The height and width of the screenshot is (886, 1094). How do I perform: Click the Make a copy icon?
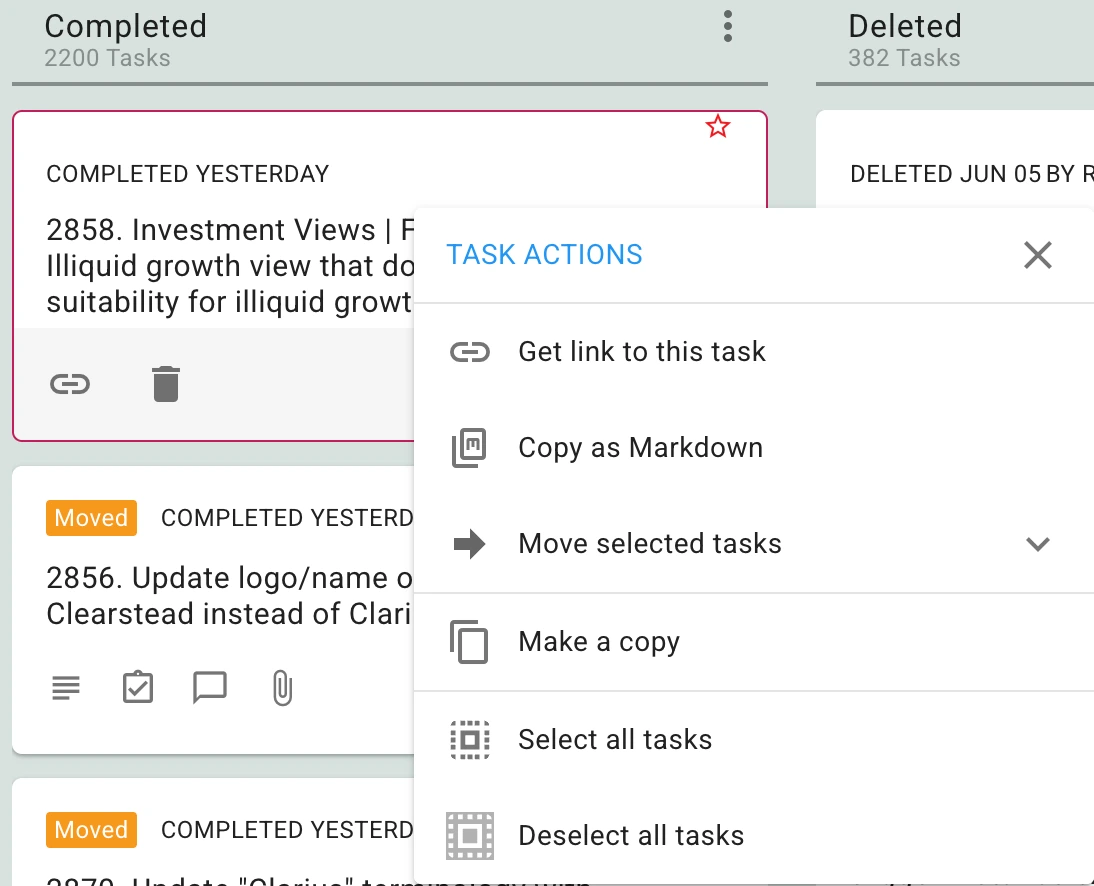(x=469, y=642)
